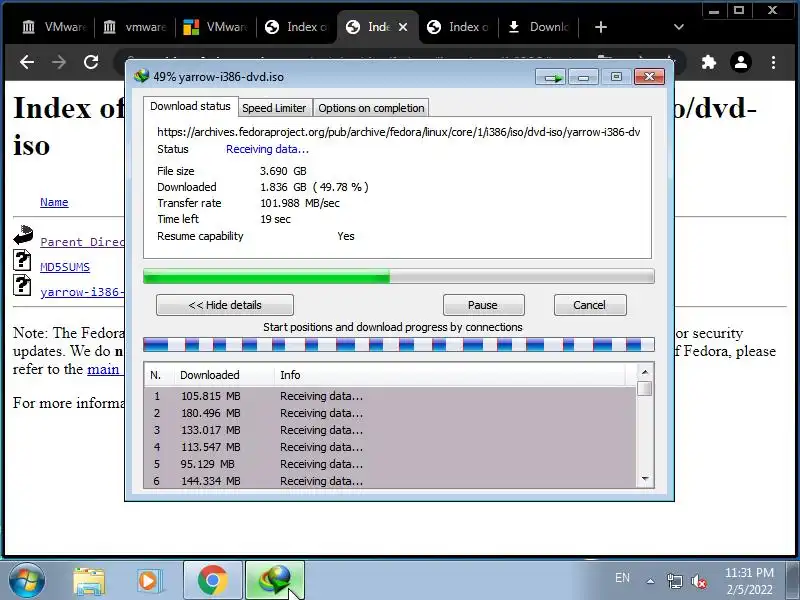The image size is (800, 600).
Task: Click the yarrow-i386 file link on page
Action: (82, 292)
